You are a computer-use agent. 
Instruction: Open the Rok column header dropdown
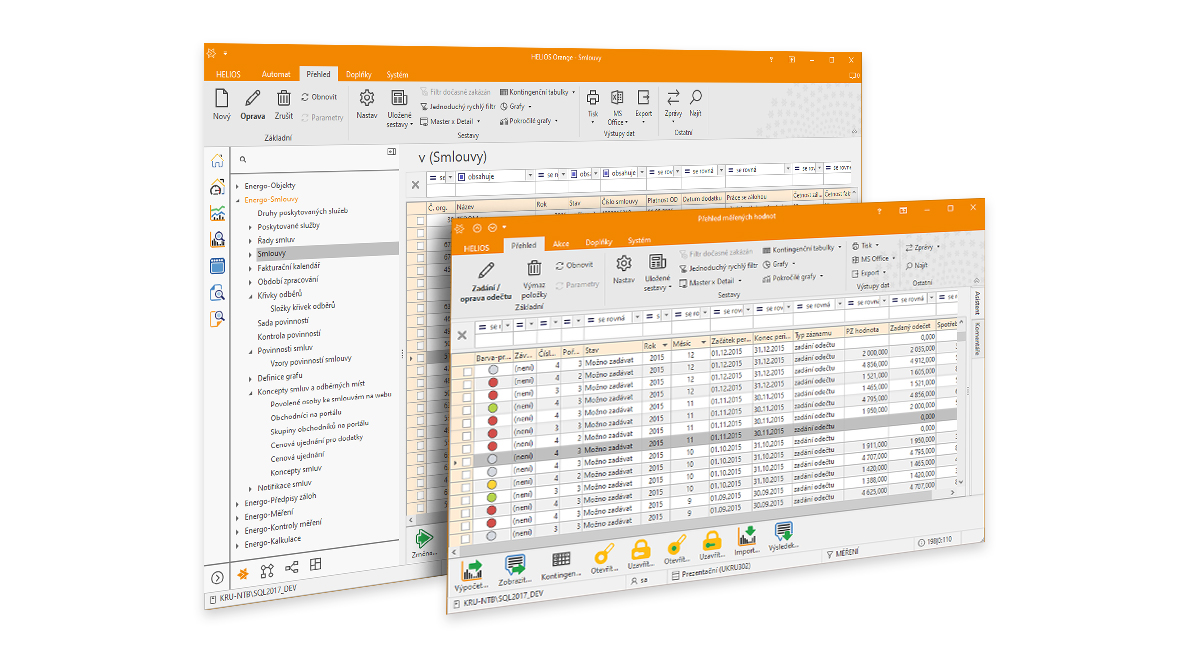click(666, 345)
